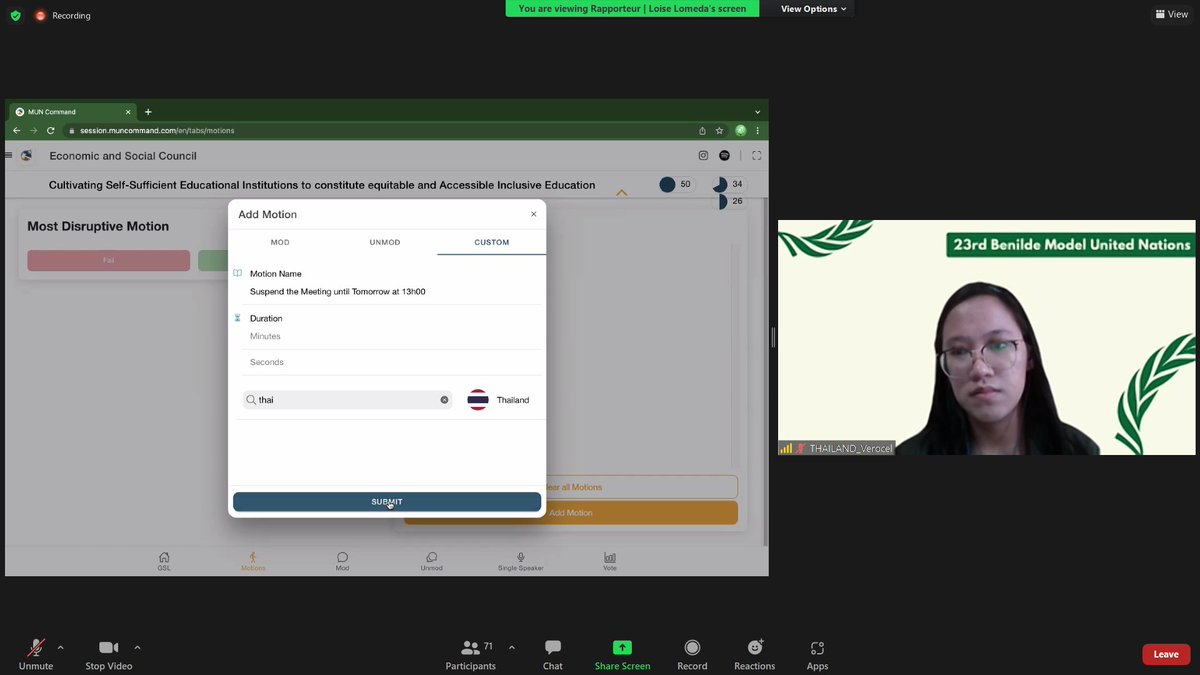1200x675 pixels.
Task: Click the panel divider handle beside shared screen
Action: 773,337
